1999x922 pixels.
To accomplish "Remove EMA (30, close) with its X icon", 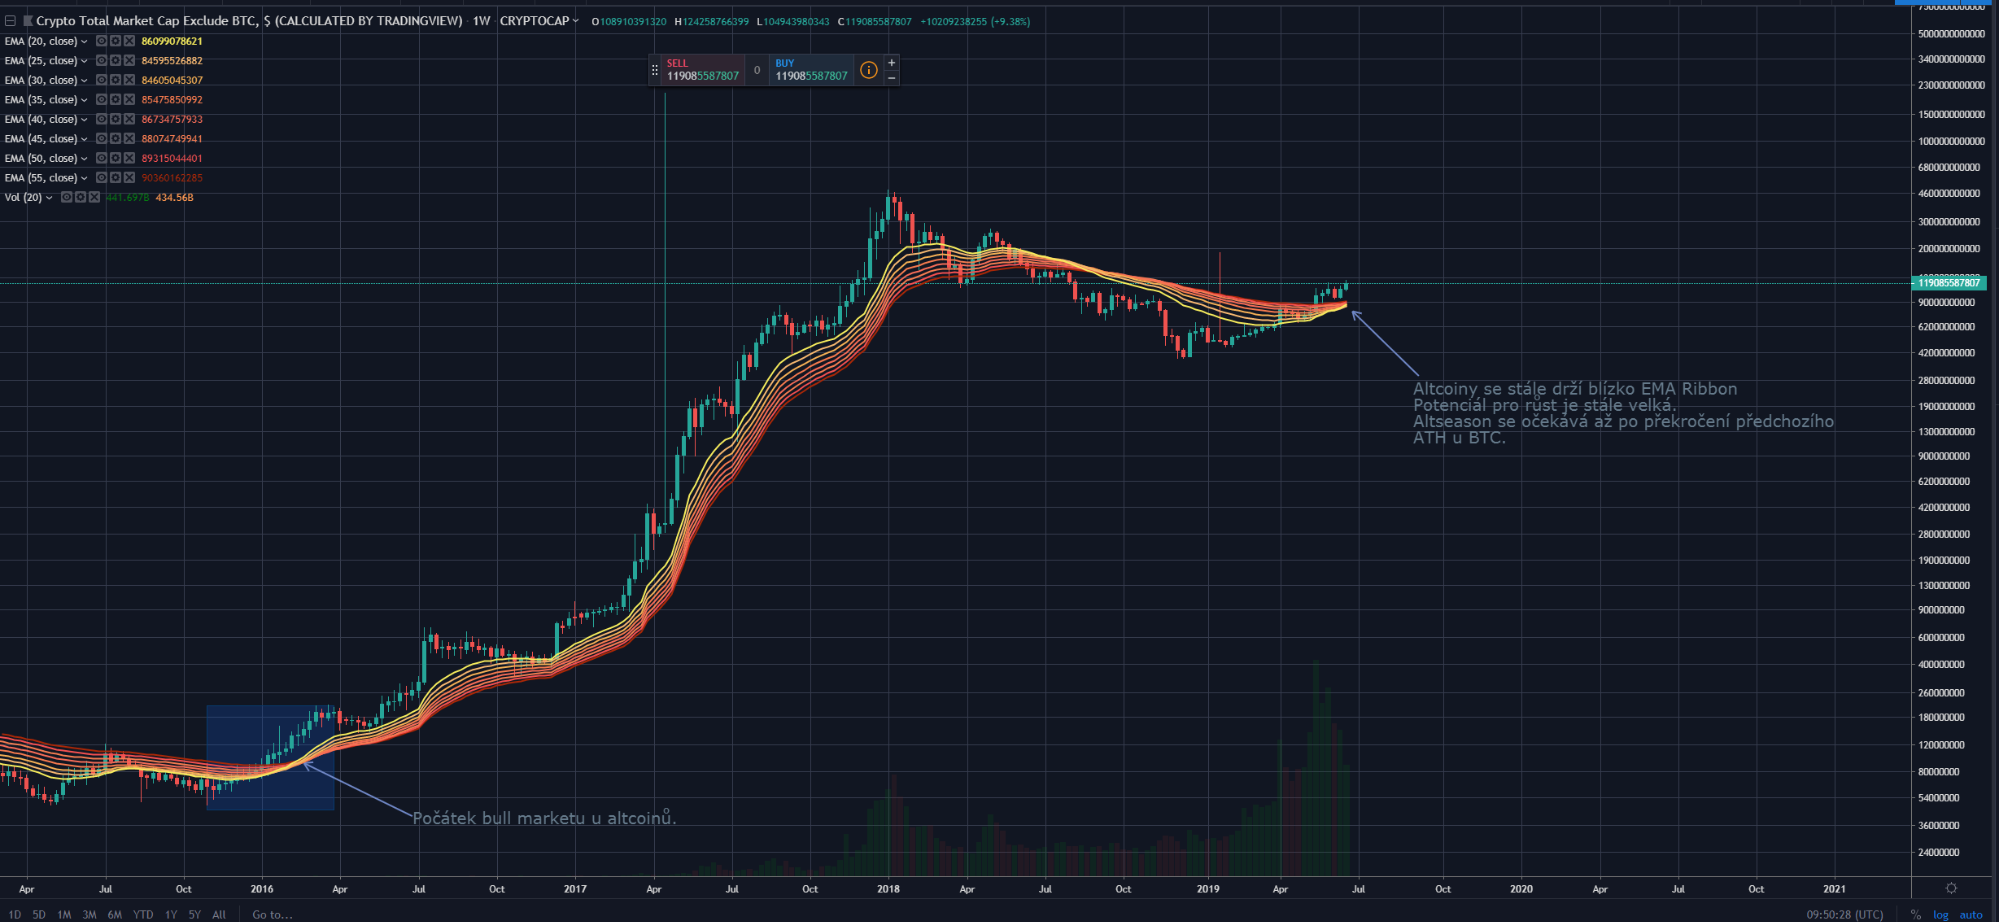I will pos(129,80).
